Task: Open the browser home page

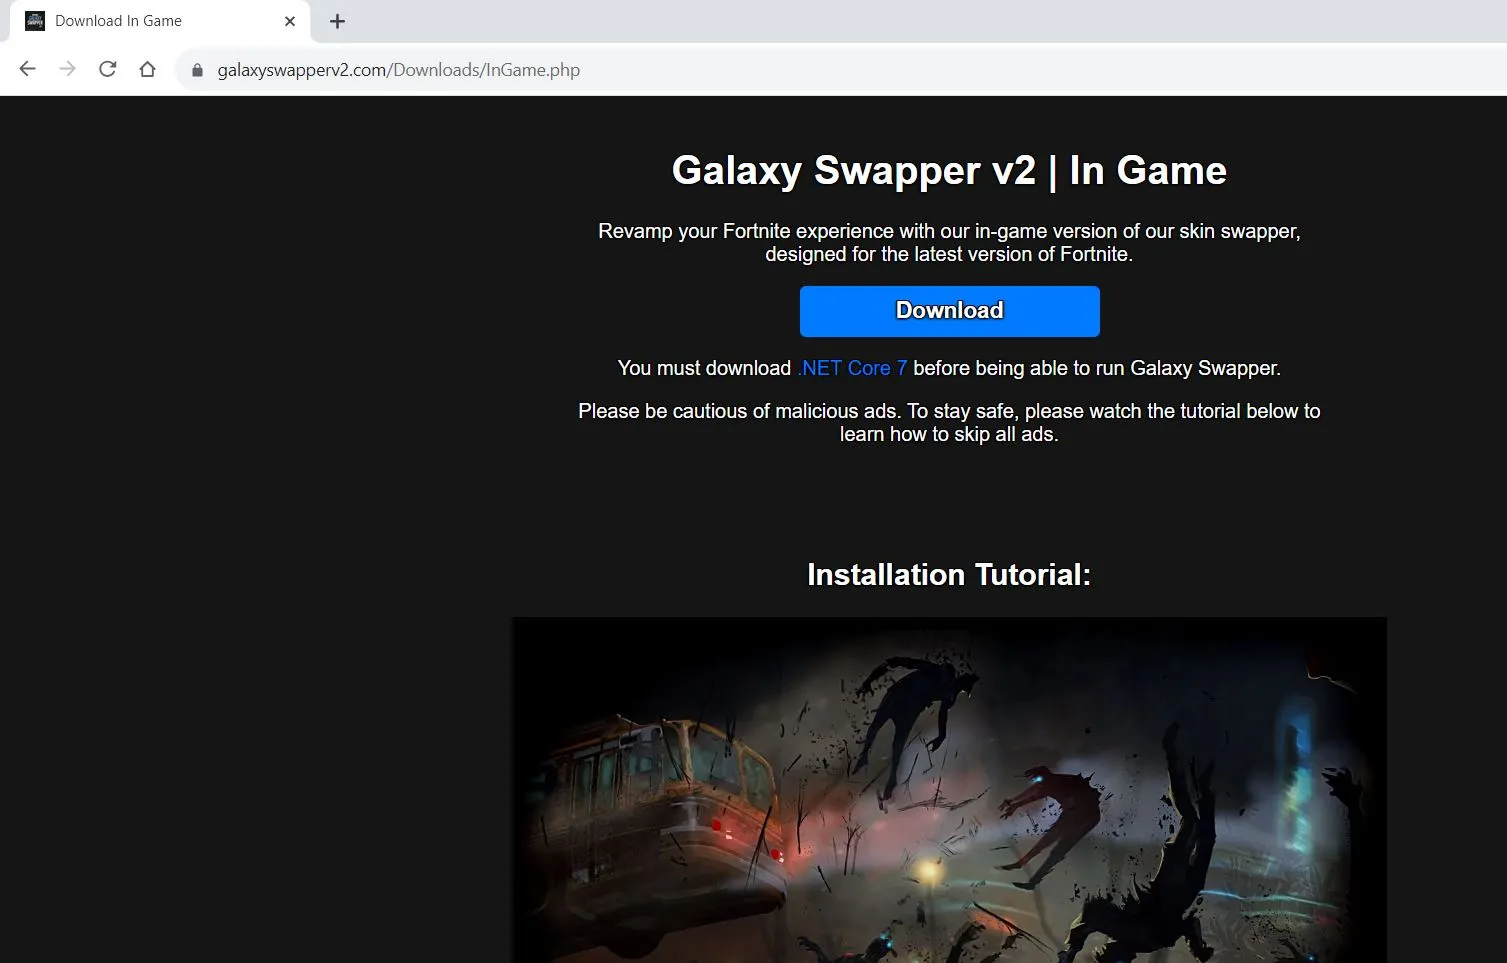Action: pyautogui.click(x=148, y=69)
